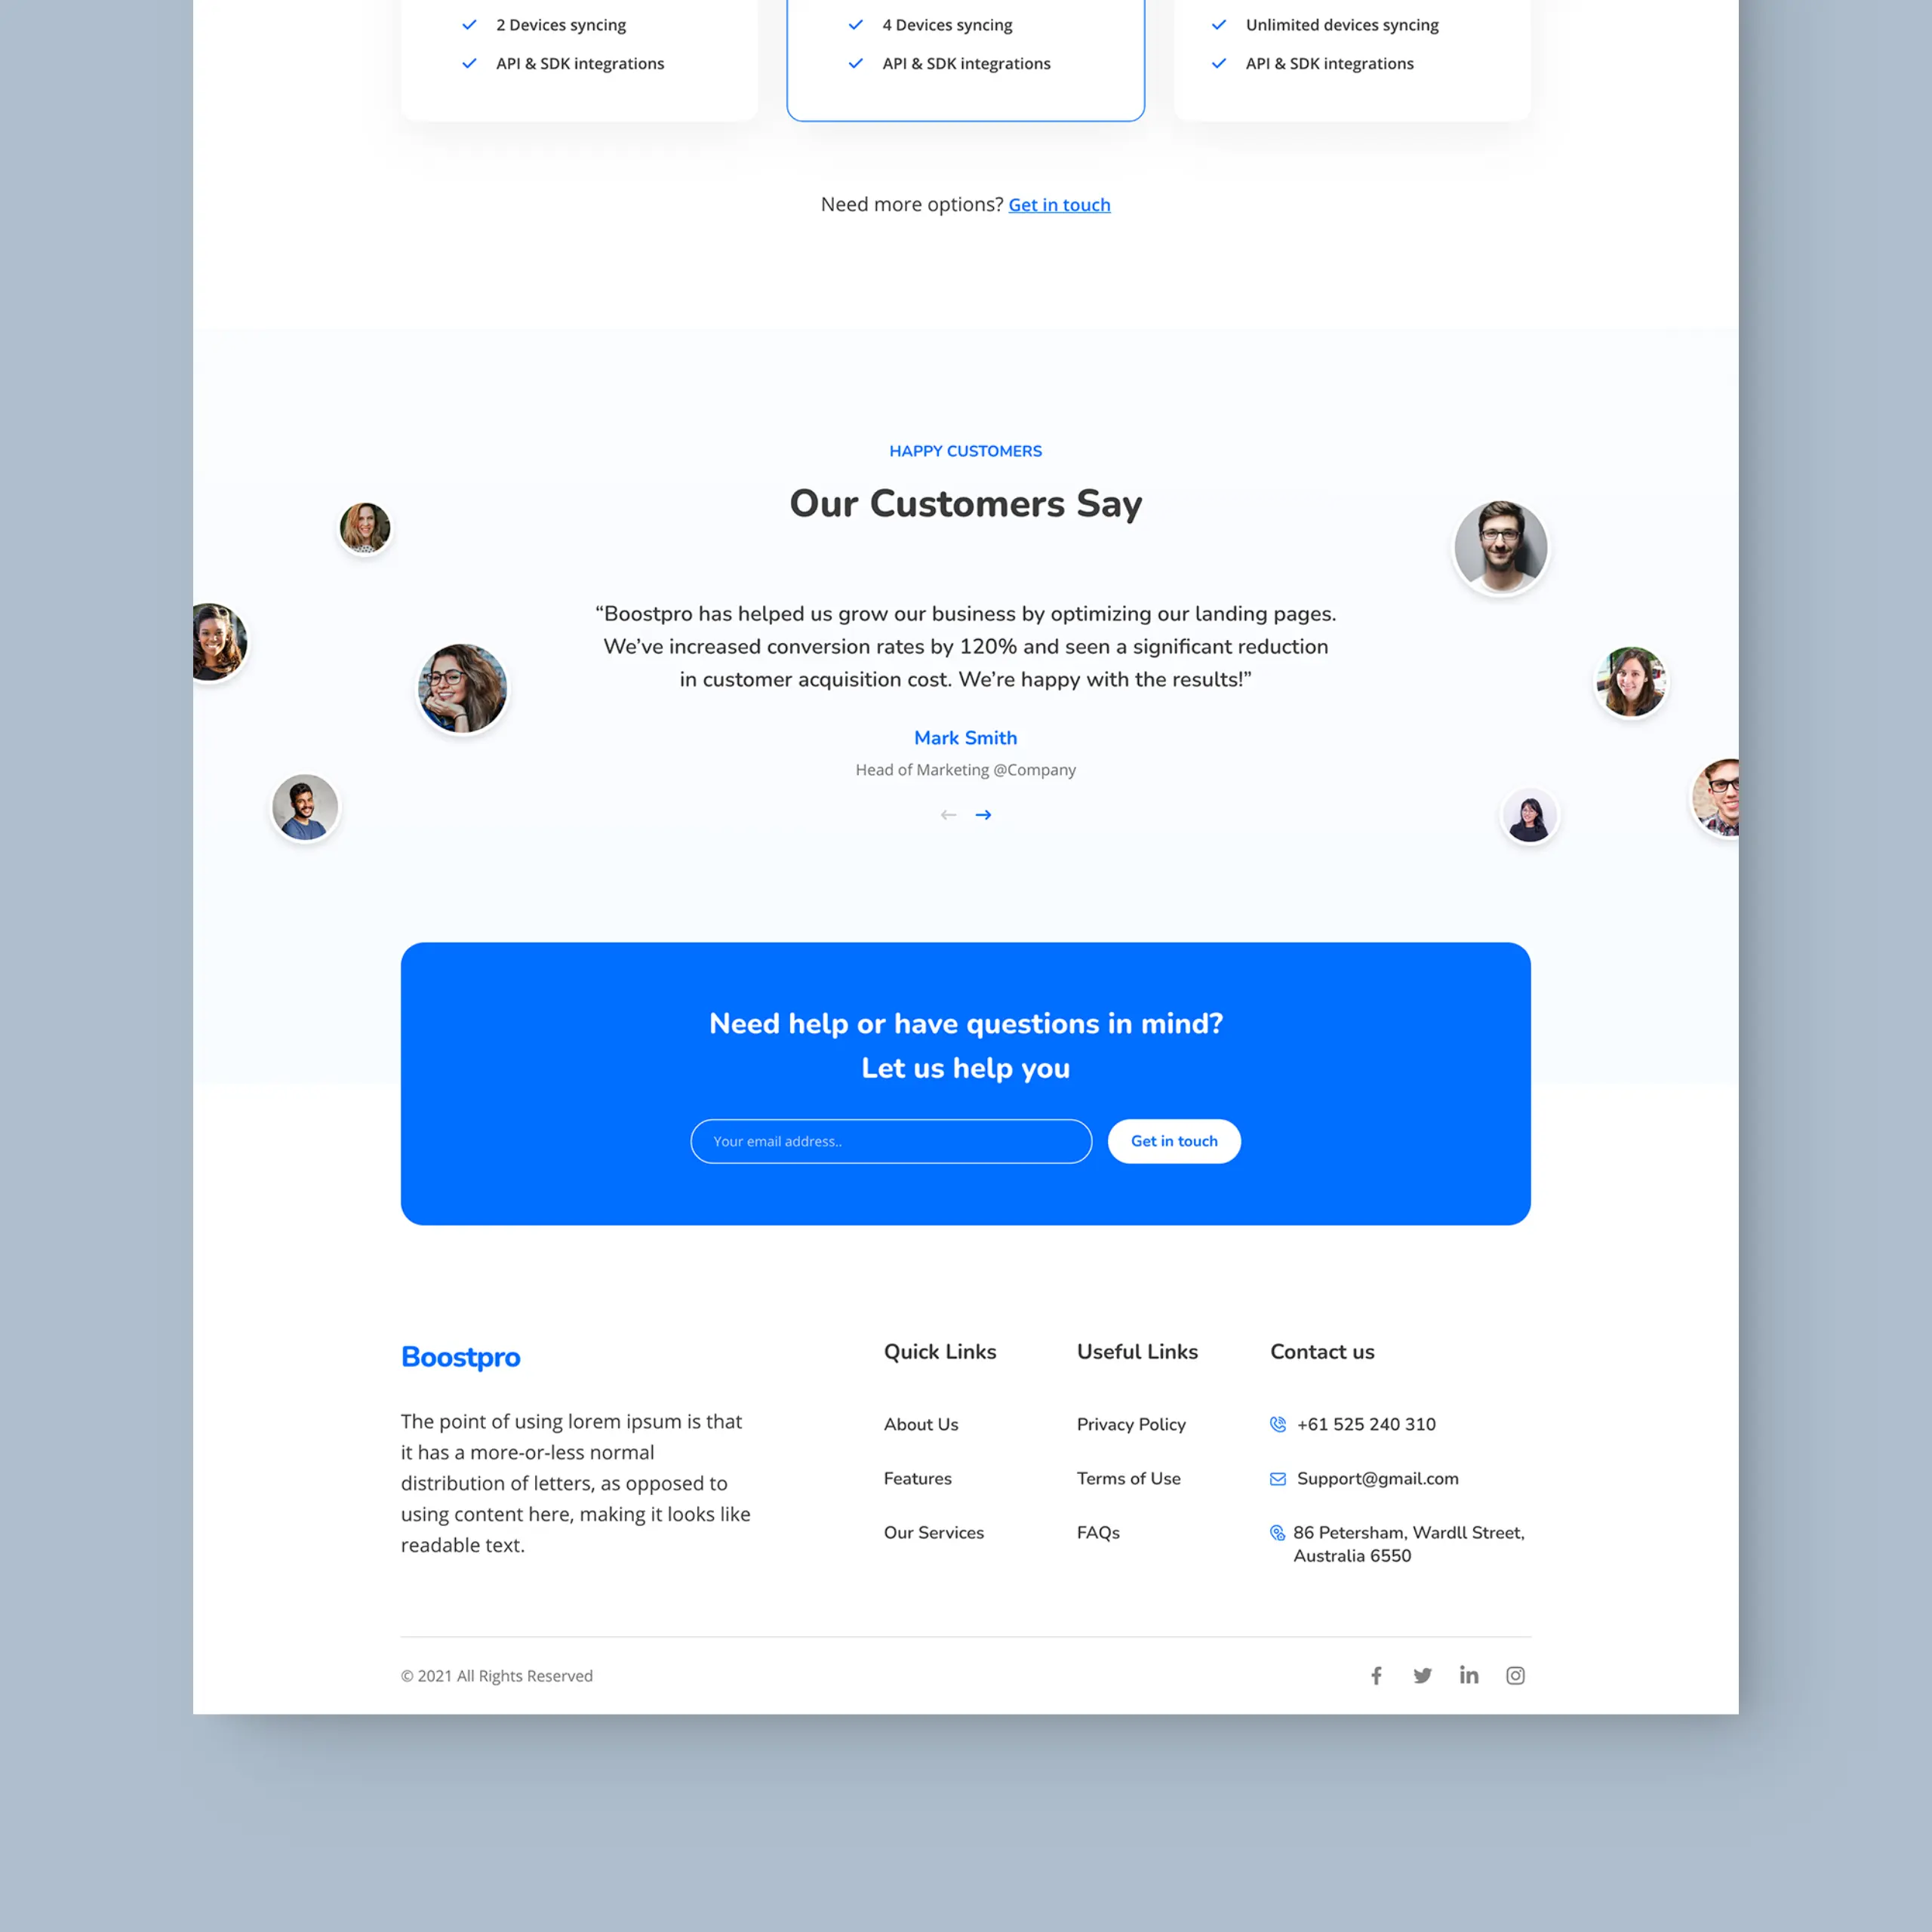
Task: Click the Get in touch link in header area
Action: [x=1058, y=204]
